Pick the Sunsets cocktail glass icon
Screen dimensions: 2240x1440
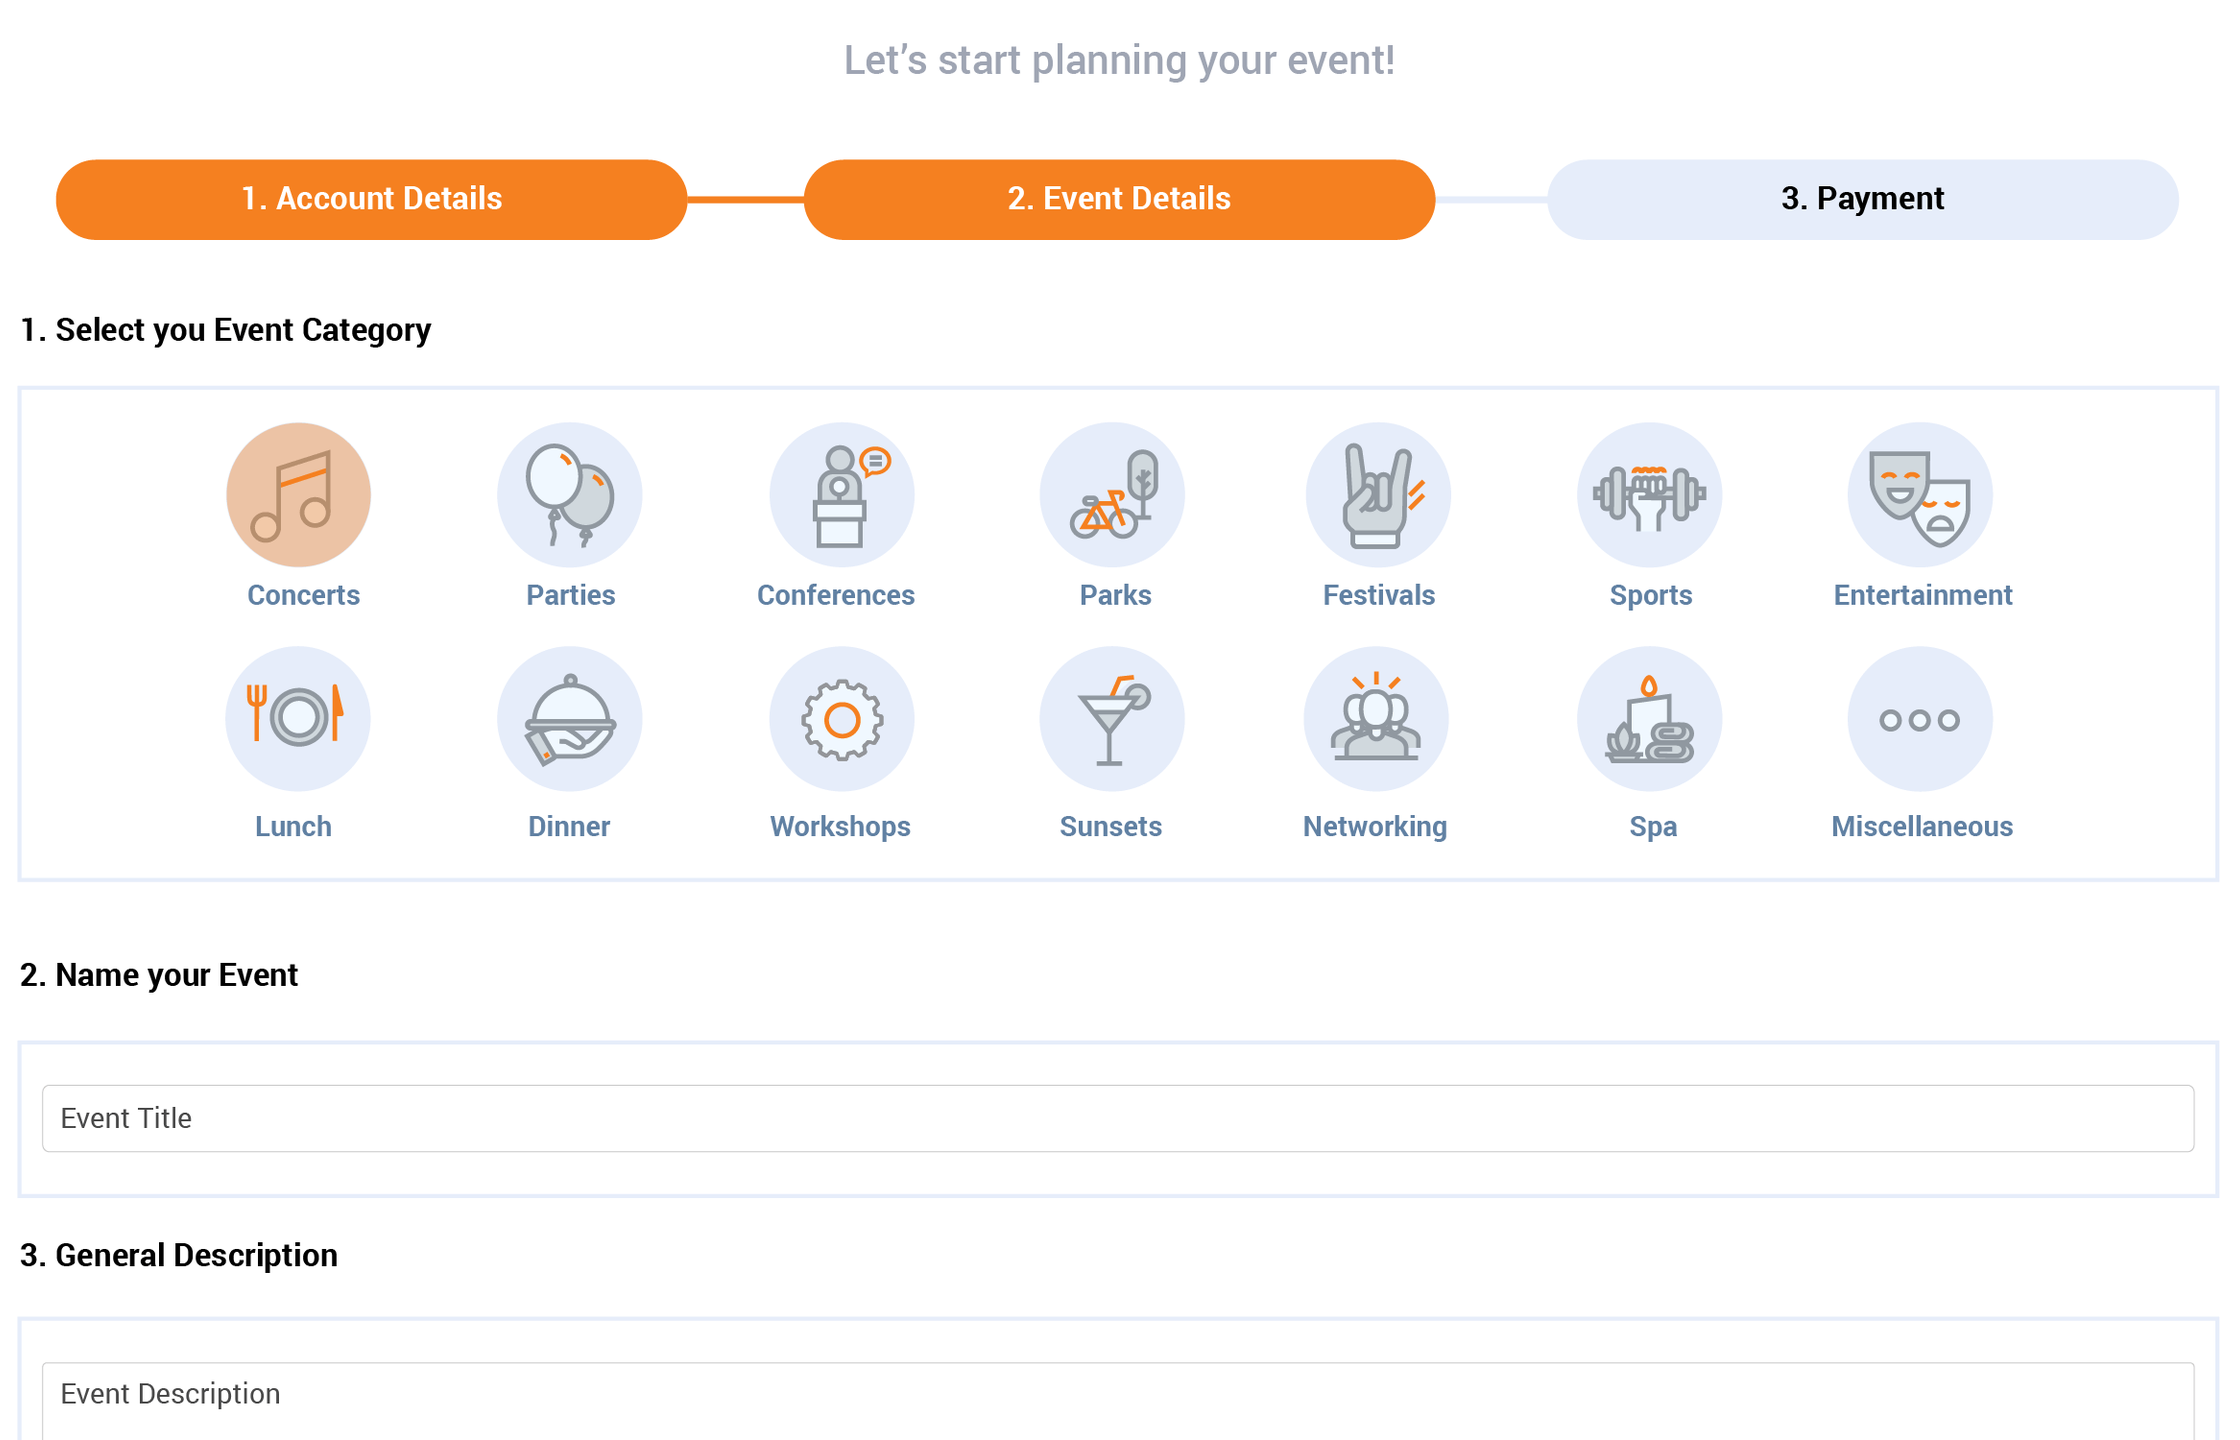click(1112, 718)
